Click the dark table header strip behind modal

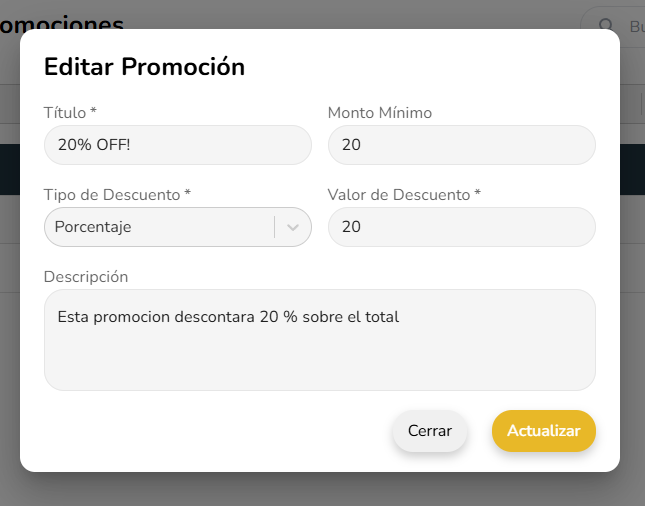coord(9,168)
